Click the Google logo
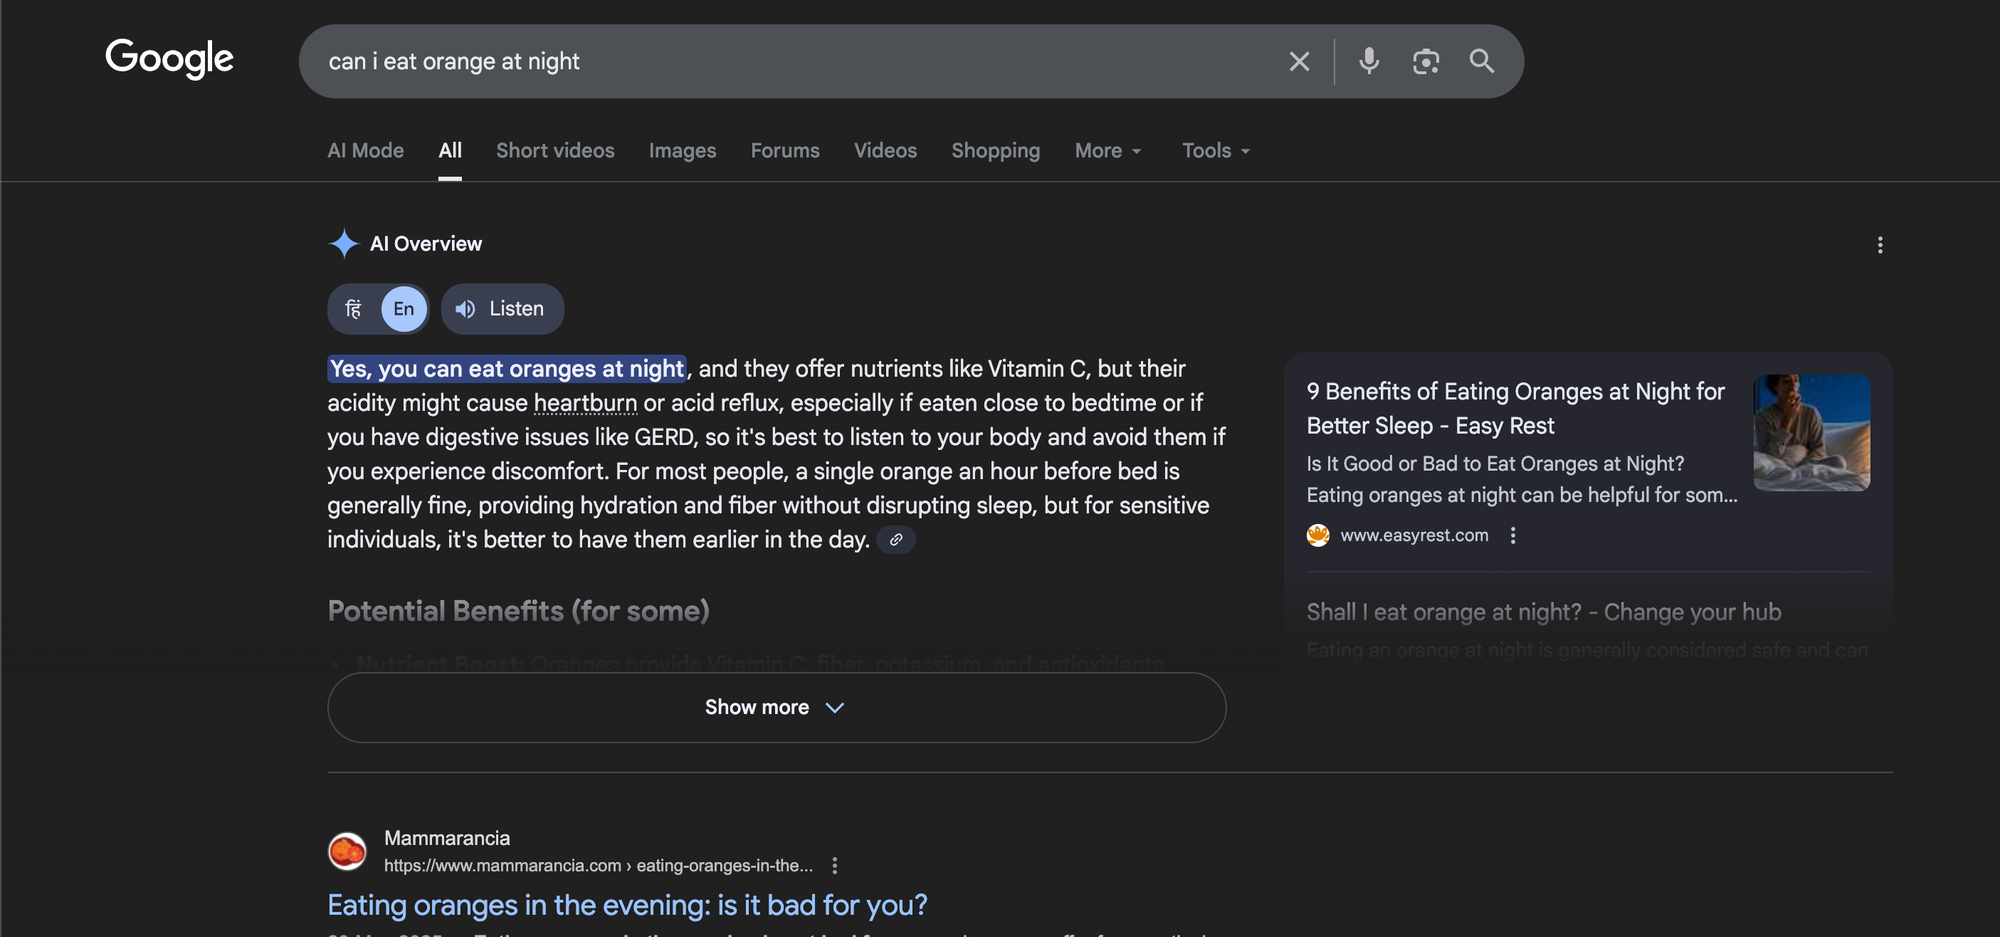The width and height of the screenshot is (2000, 937). point(169,59)
